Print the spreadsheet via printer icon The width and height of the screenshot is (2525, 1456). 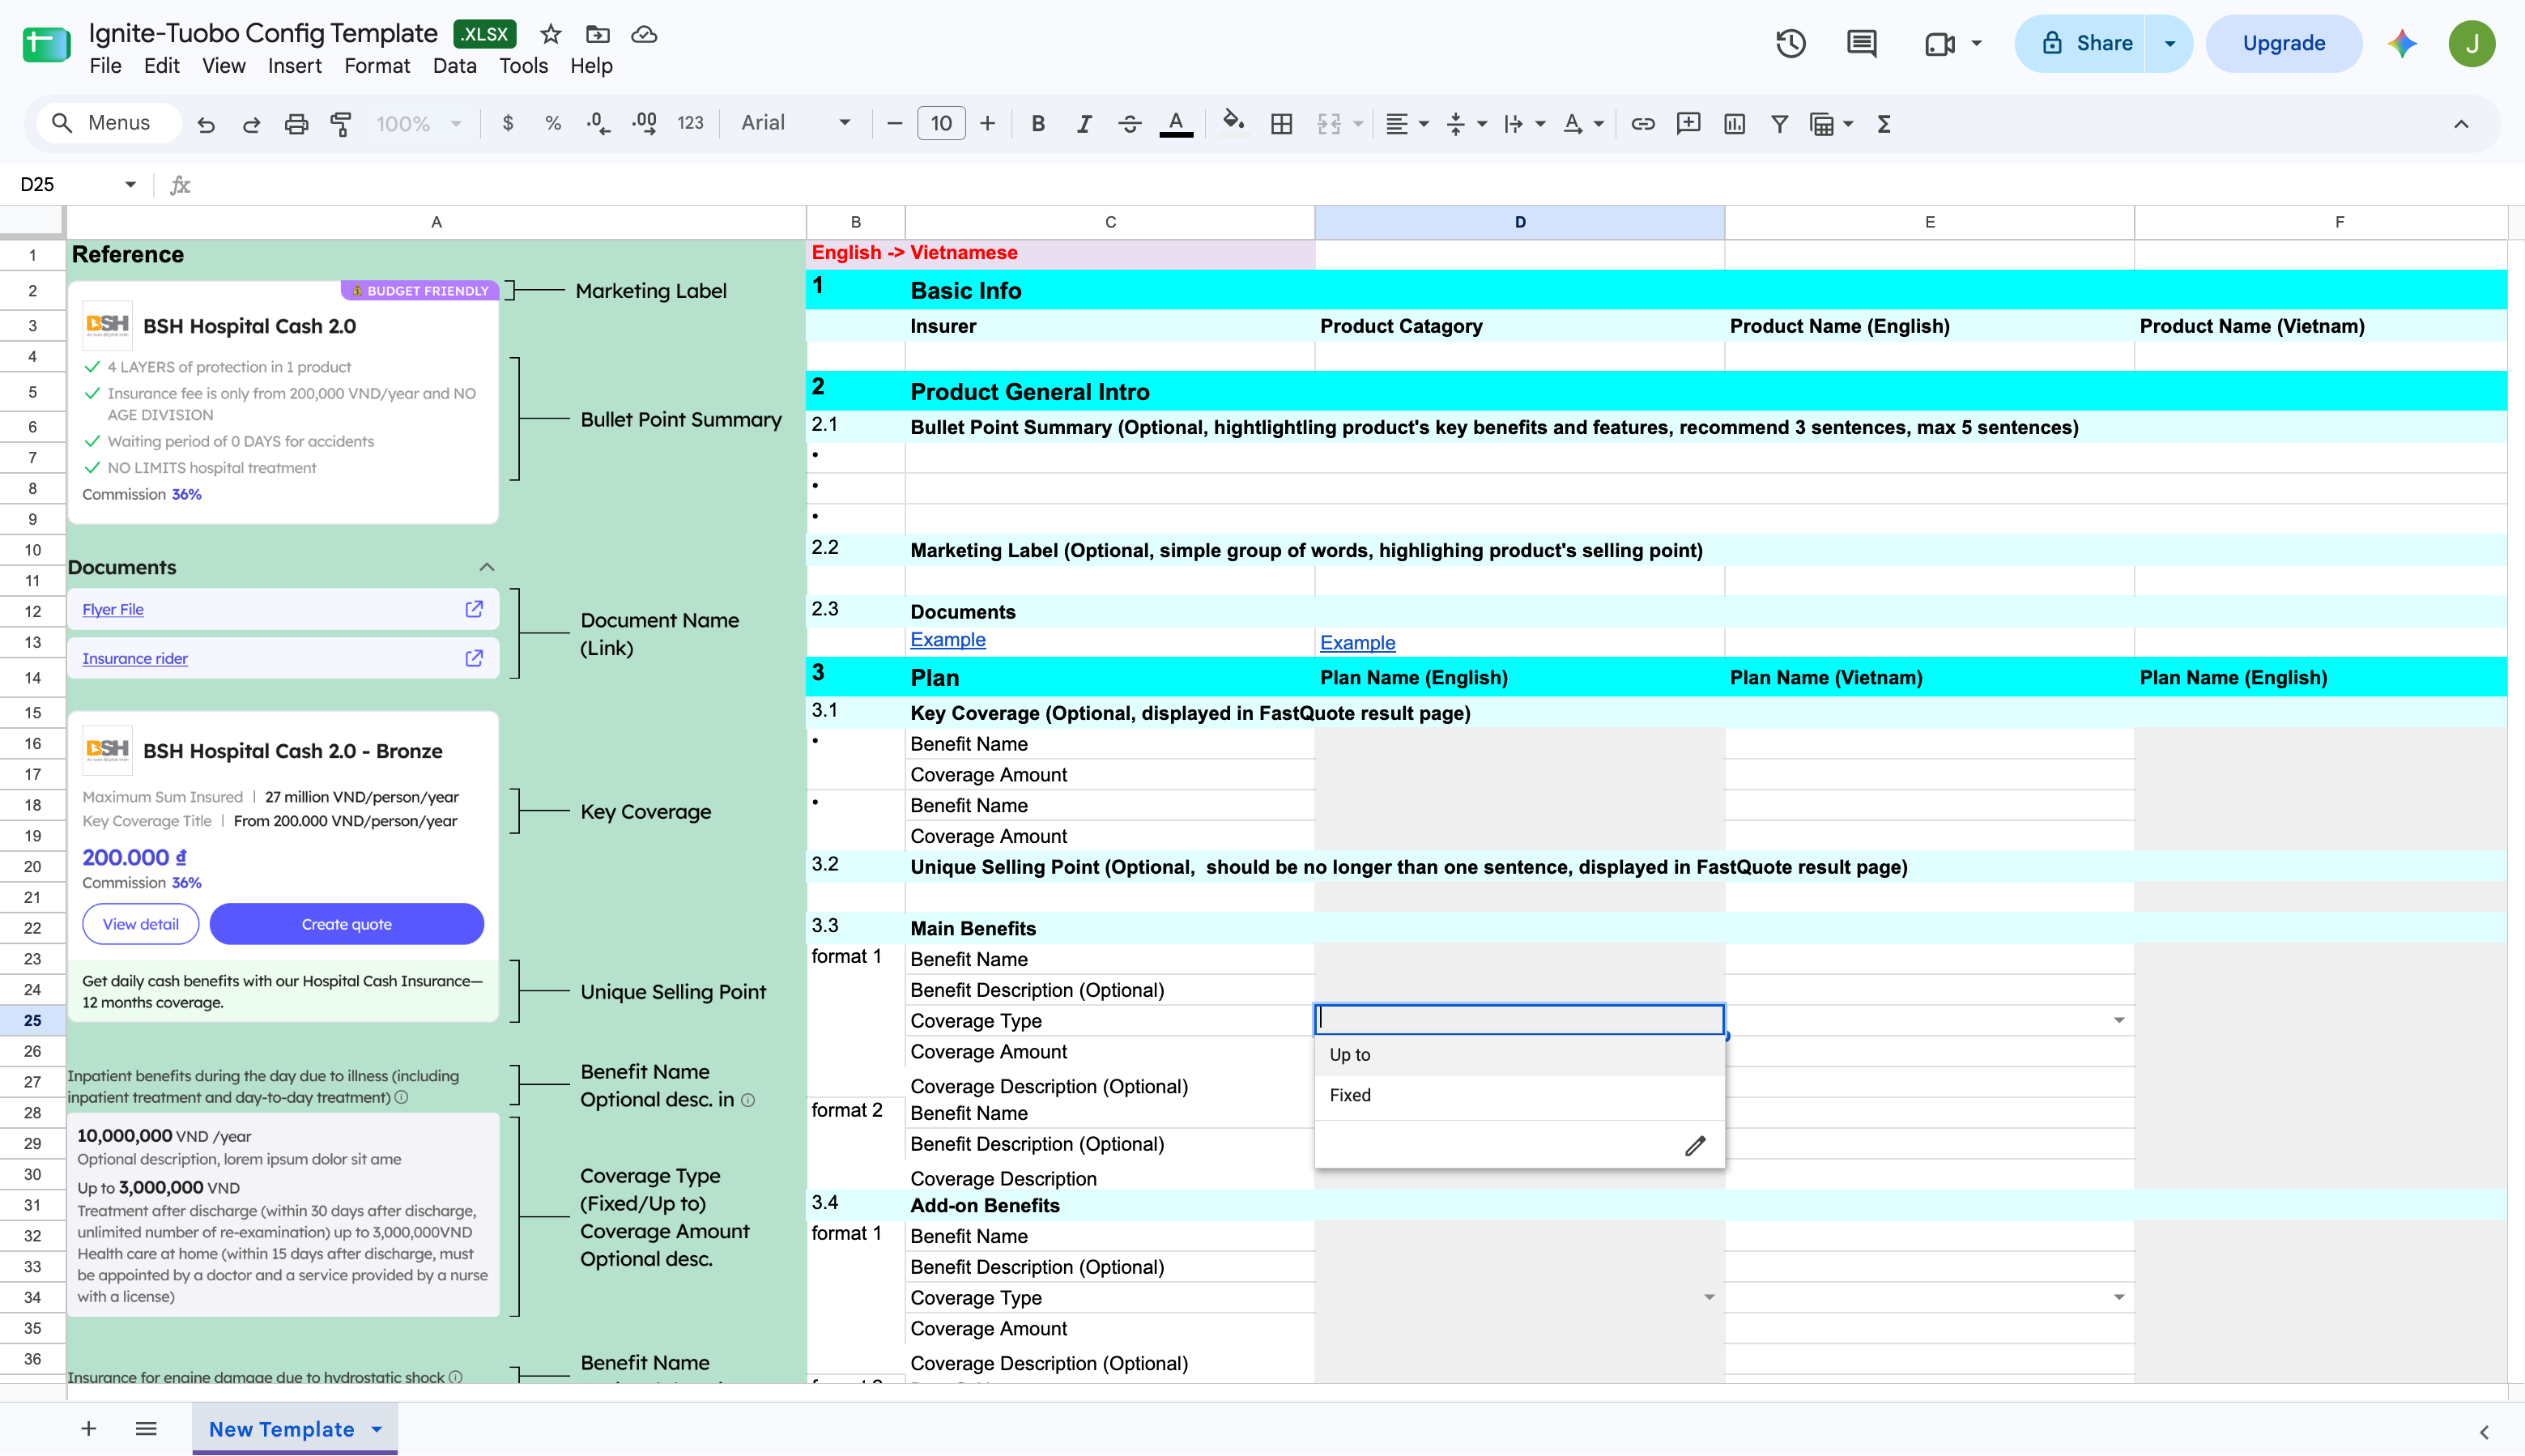[296, 124]
